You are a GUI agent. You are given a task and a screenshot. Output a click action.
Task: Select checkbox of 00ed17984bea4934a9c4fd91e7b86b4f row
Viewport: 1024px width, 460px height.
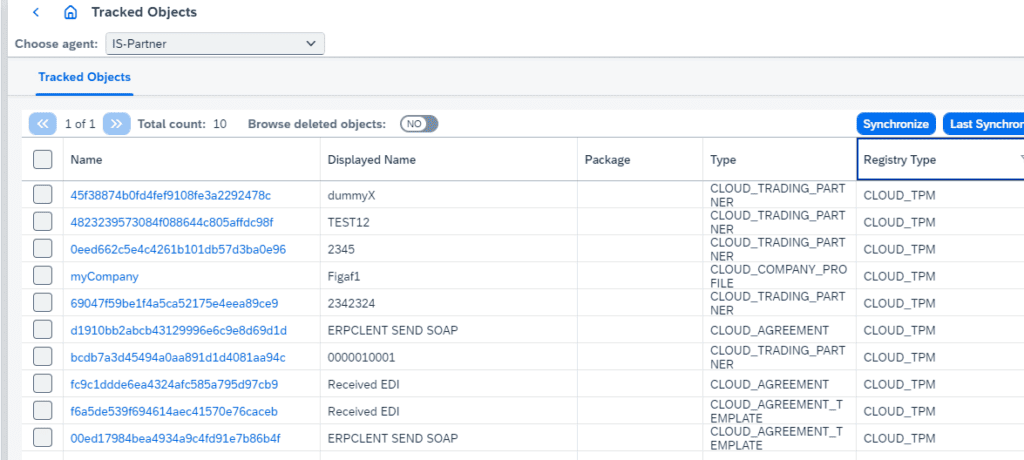pos(42,438)
